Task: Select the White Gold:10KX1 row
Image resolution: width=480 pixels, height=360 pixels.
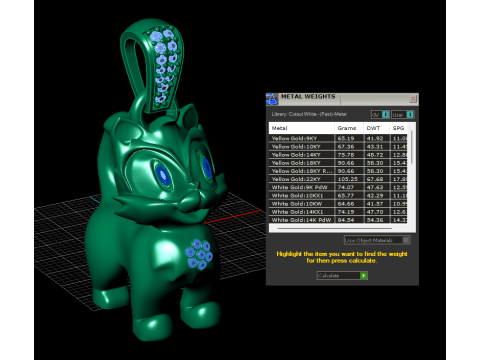Action: pos(338,196)
